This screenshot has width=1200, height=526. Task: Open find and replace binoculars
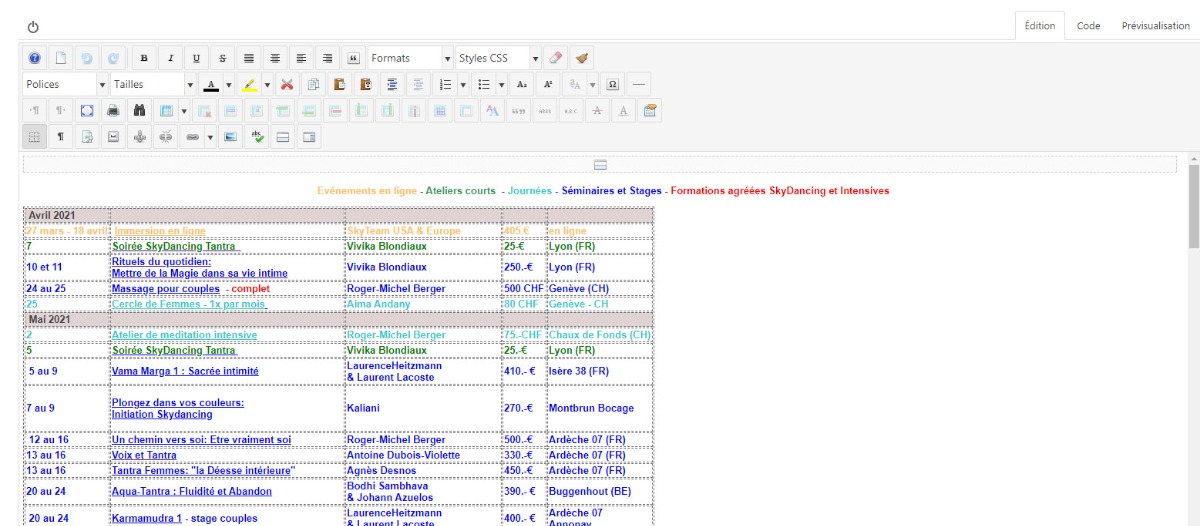139,110
